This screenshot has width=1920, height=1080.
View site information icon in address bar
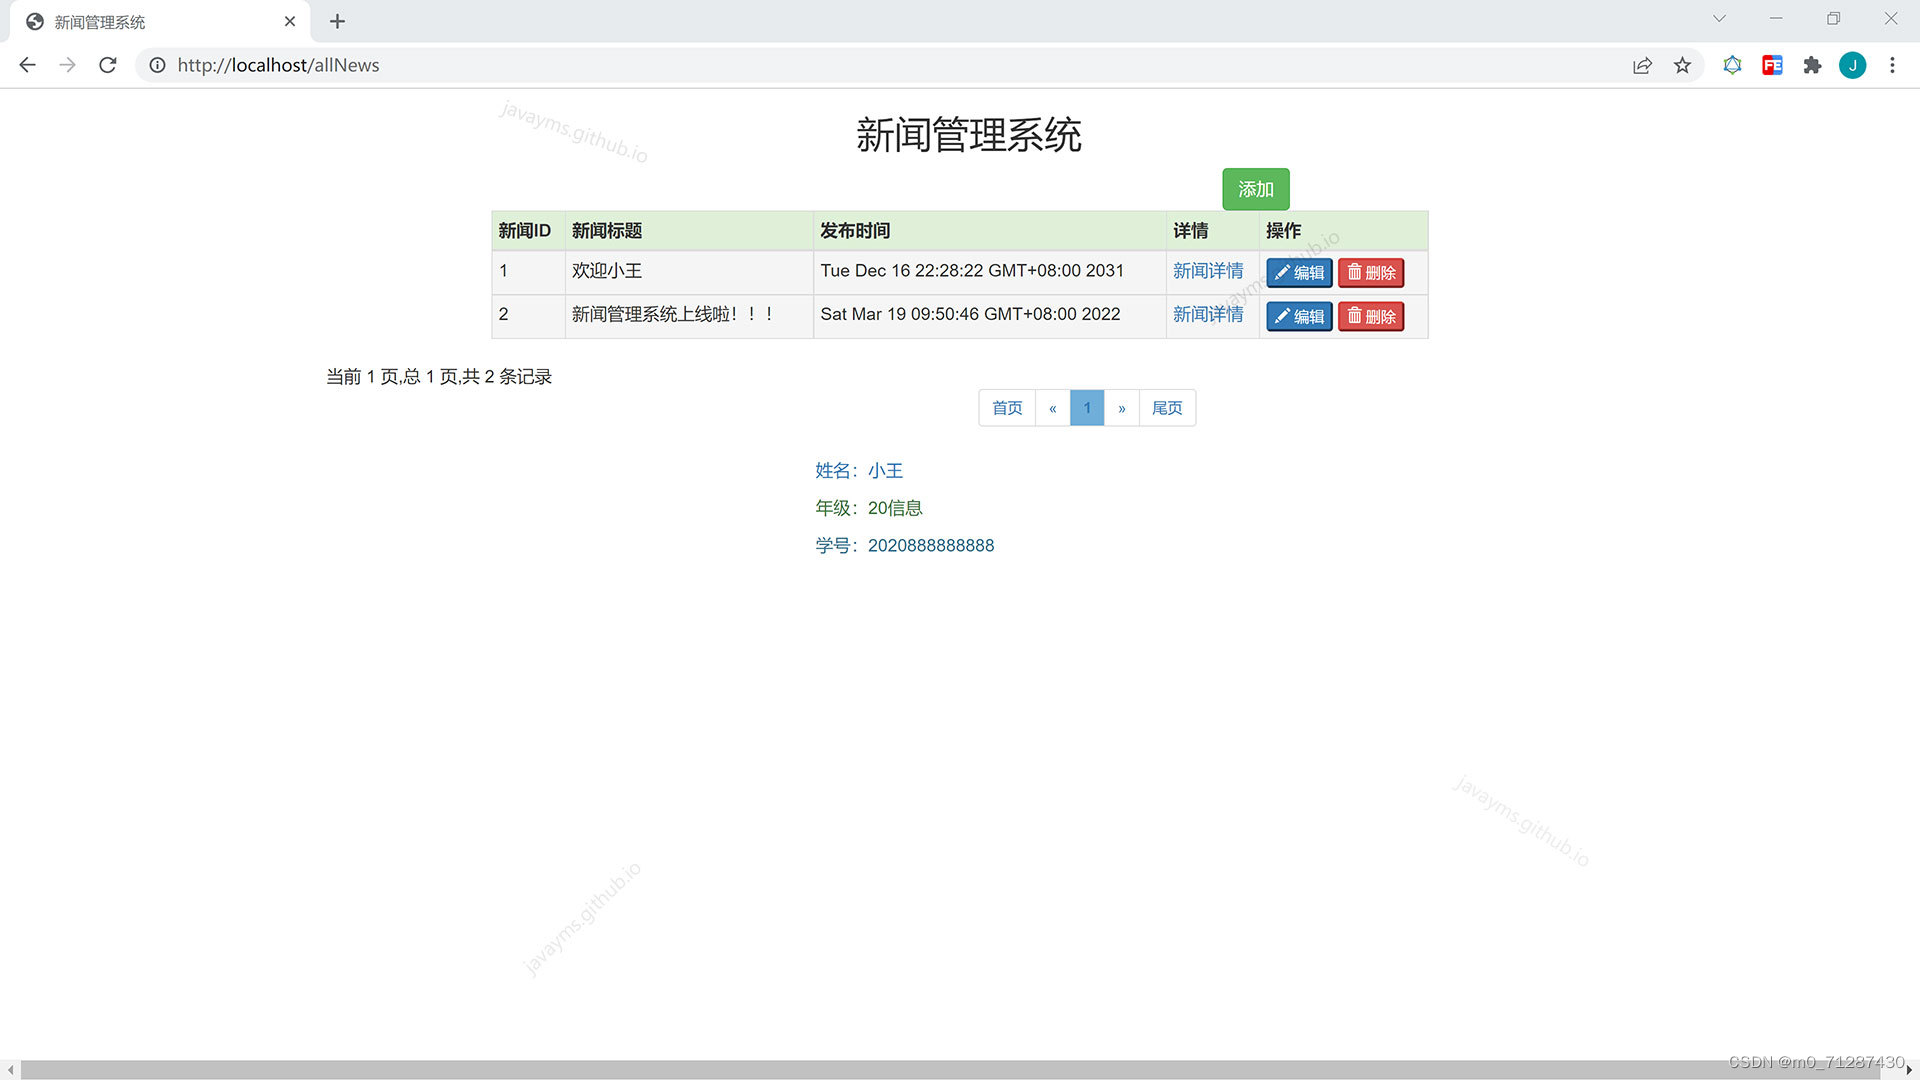coord(157,65)
